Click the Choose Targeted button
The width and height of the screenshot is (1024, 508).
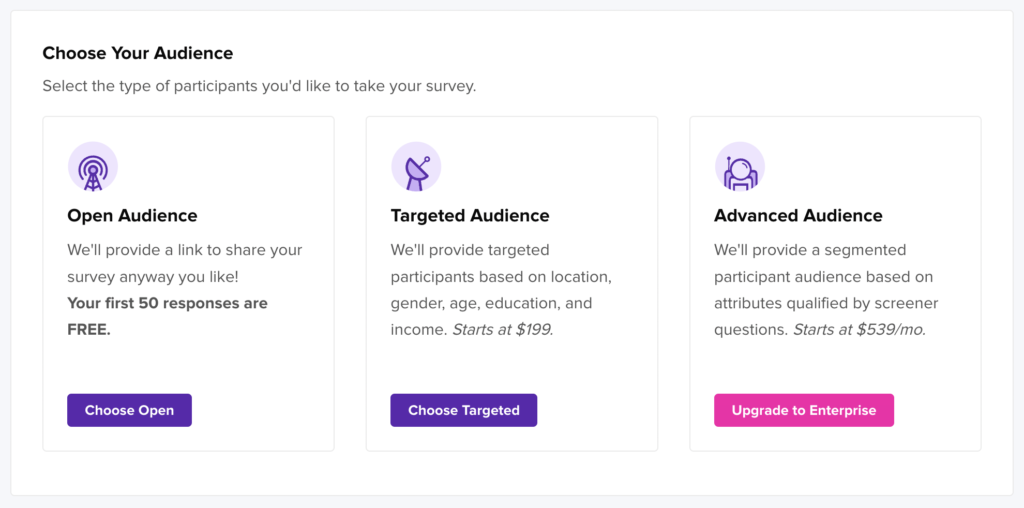[464, 410]
